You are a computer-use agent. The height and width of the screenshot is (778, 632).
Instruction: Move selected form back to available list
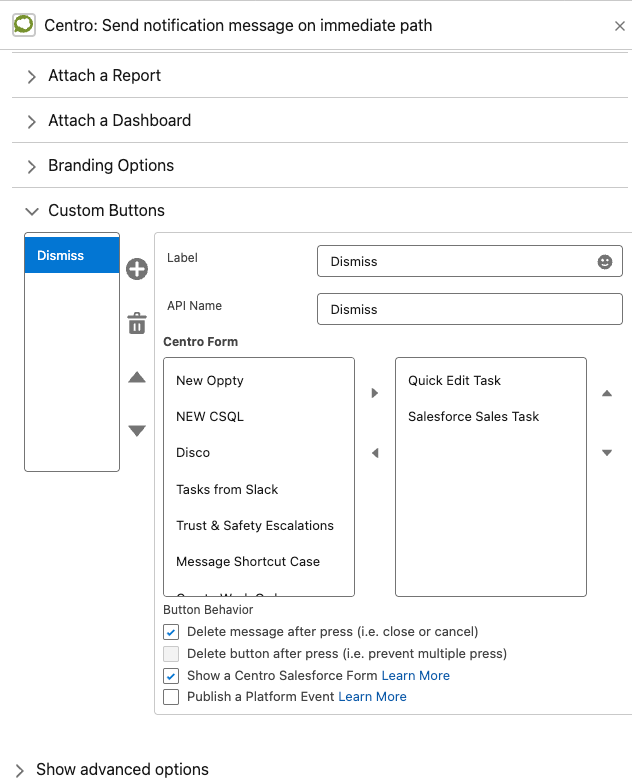(375, 453)
